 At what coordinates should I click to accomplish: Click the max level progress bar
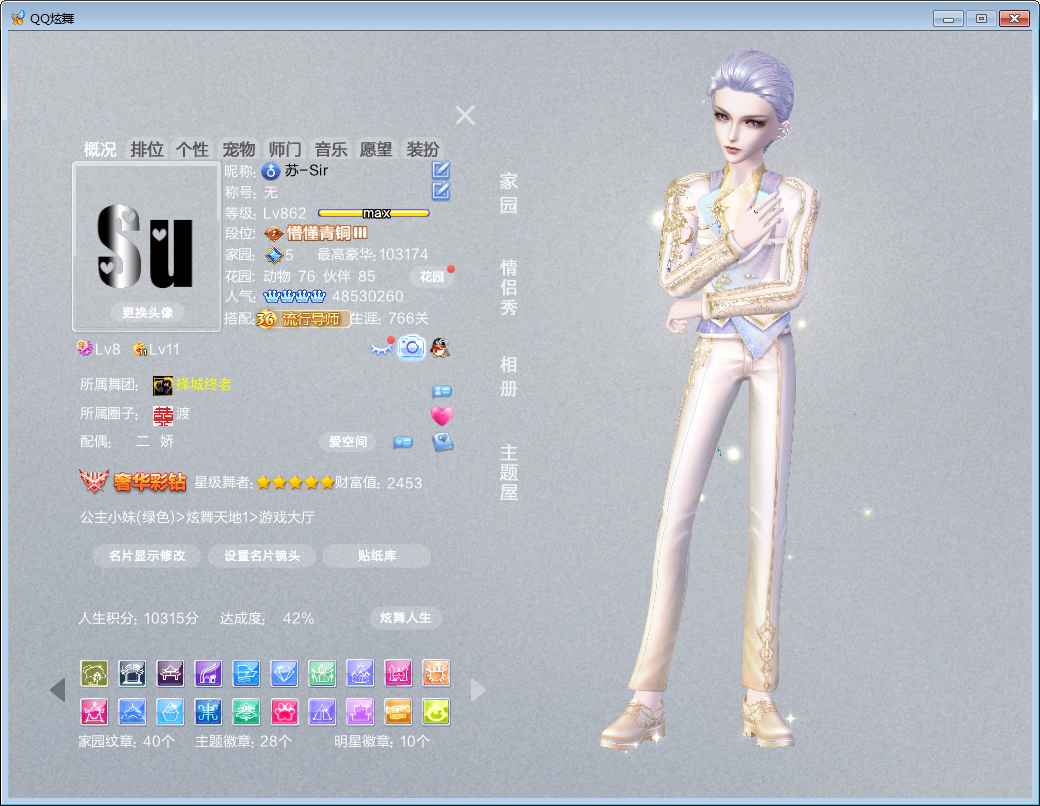click(x=373, y=213)
